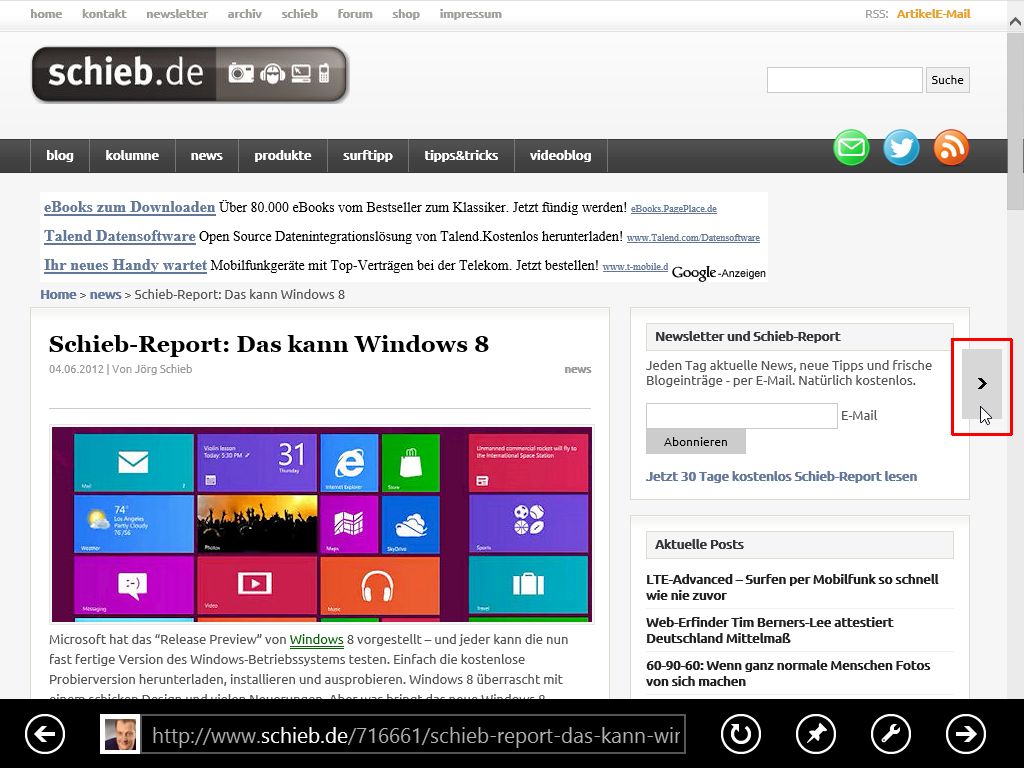The width and height of the screenshot is (1024, 768).
Task: Open the schieb link in top menu
Action: coord(300,14)
